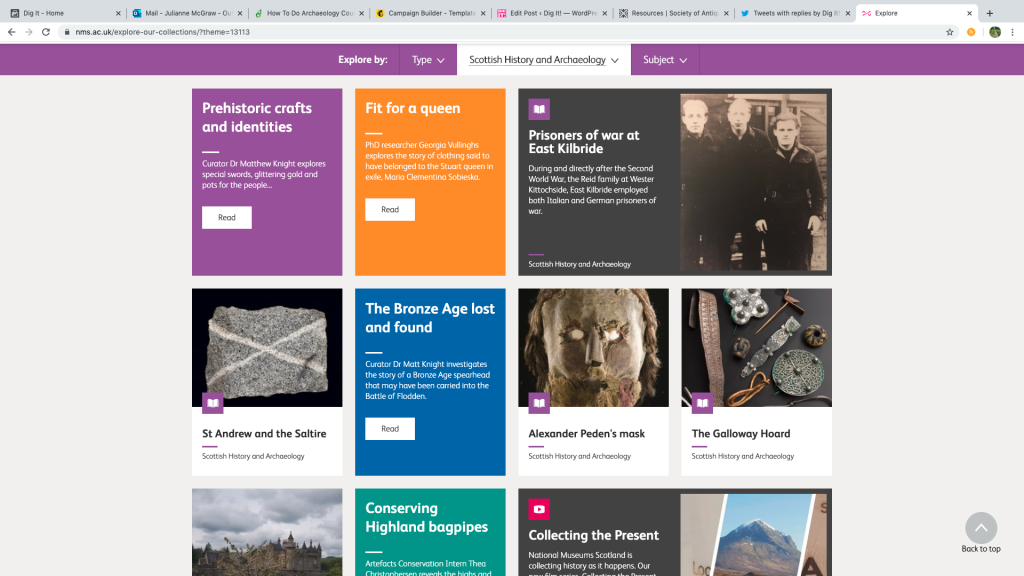
Task: Switch to Campaign Builder tab
Action: [x=430, y=13]
